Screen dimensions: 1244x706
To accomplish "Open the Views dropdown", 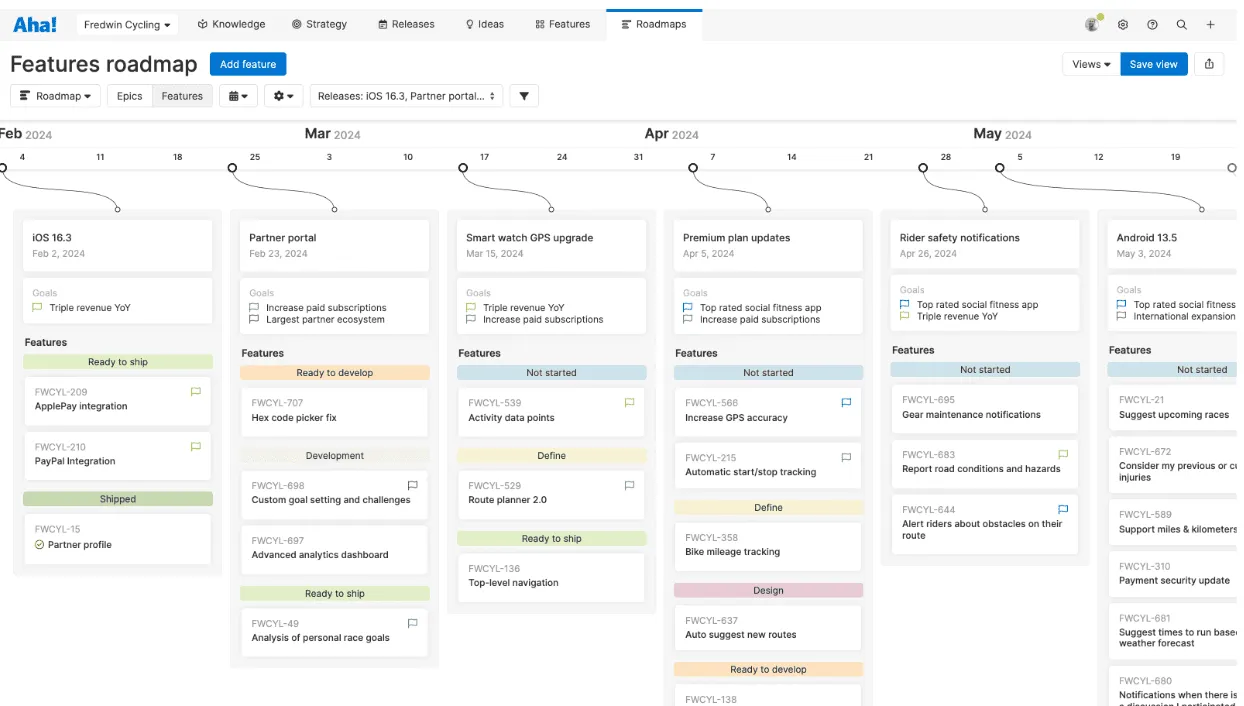I will tap(1091, 64).
